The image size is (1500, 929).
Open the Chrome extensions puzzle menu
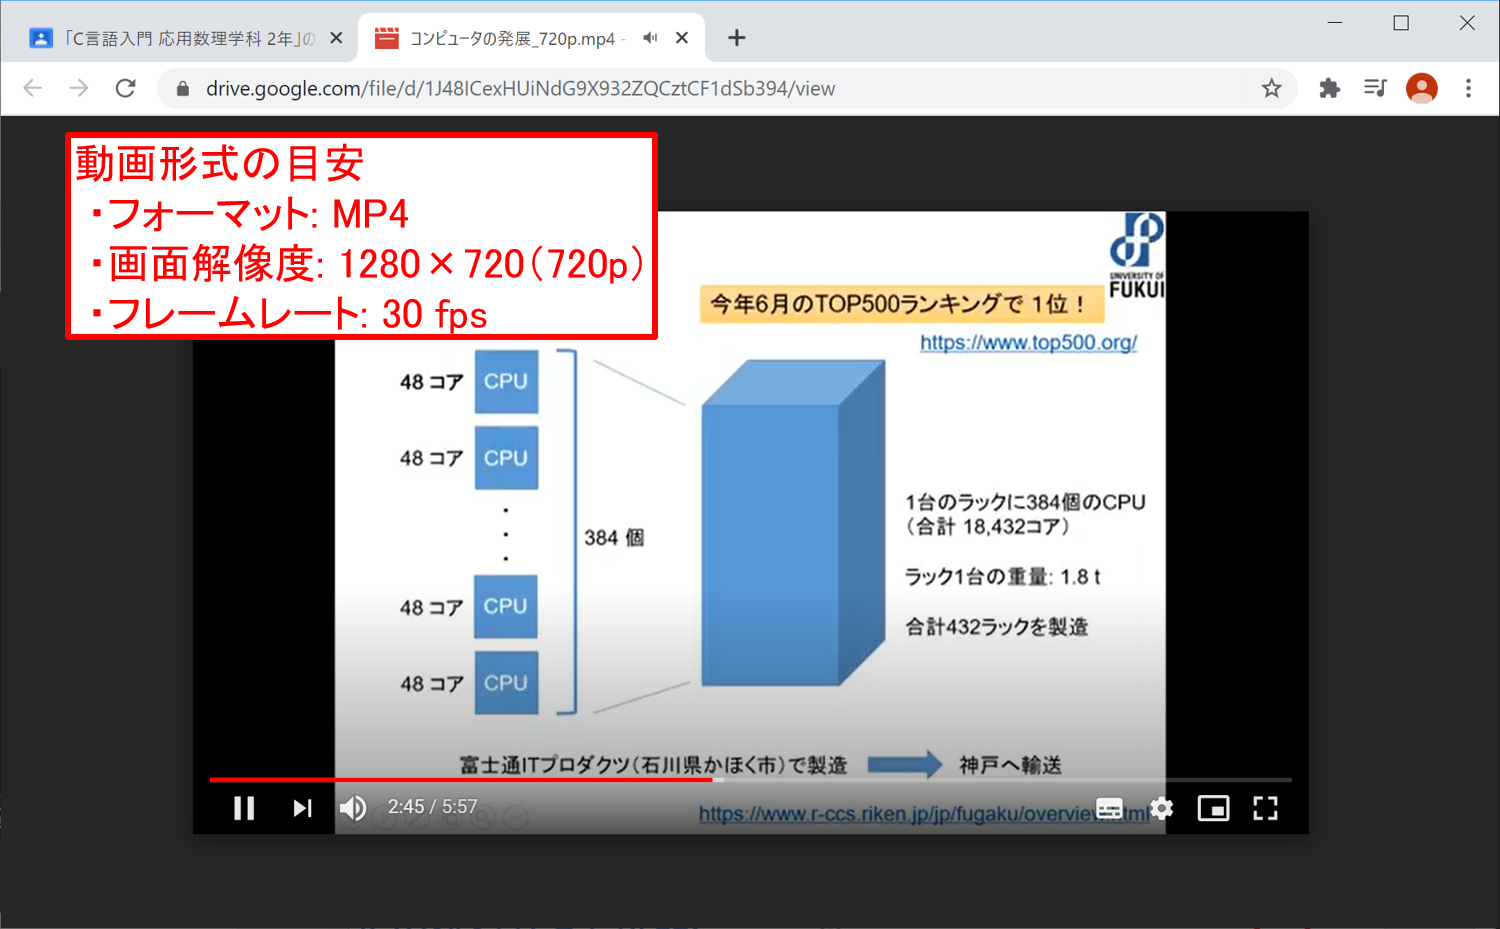point(1329,88)
